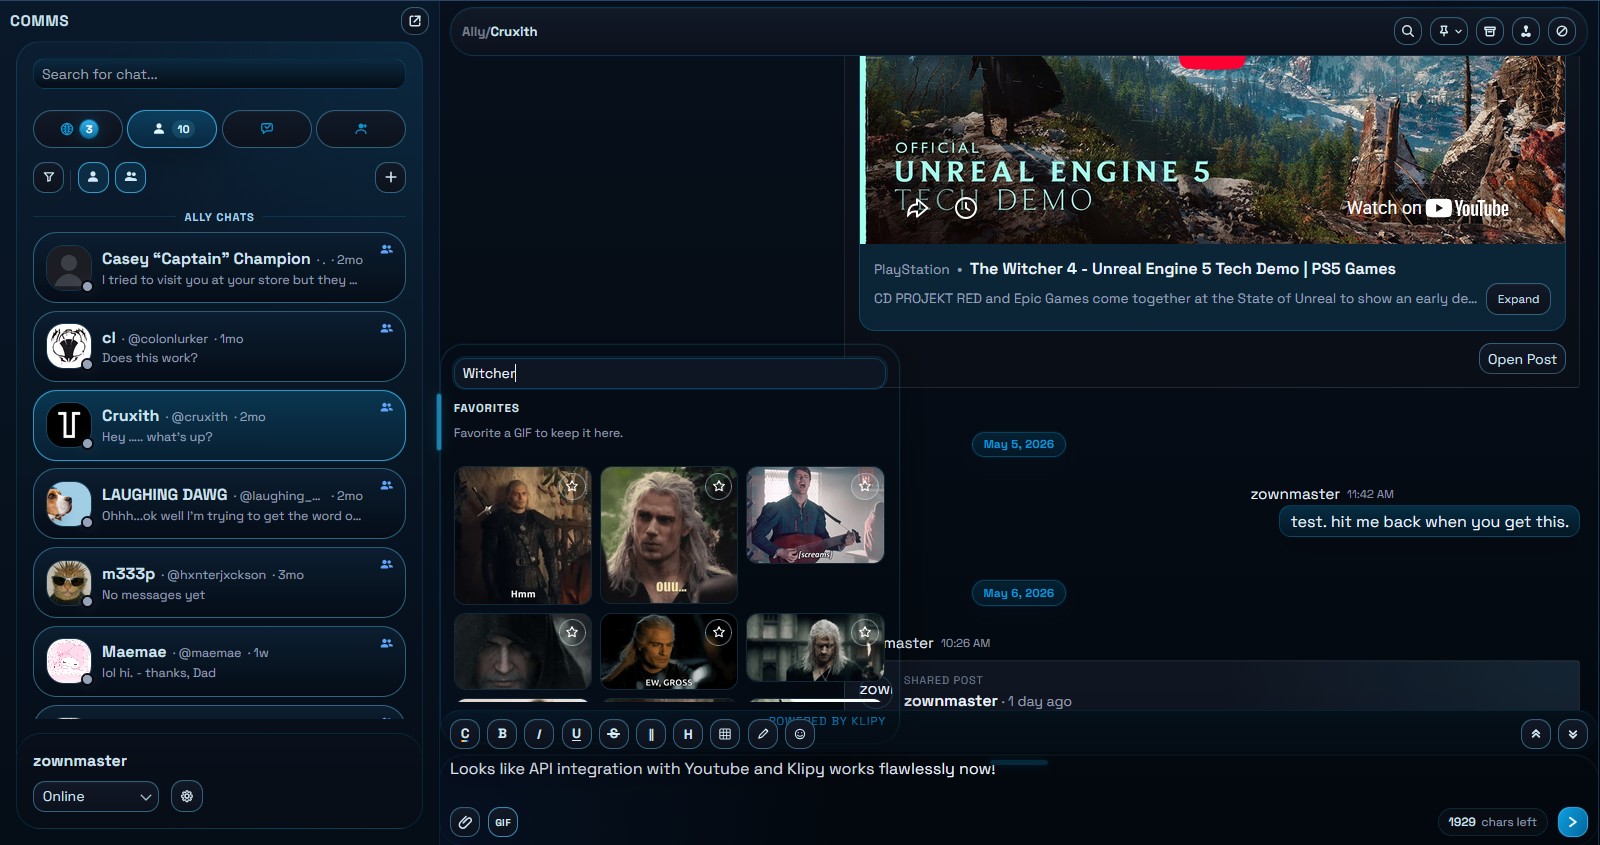
Task: Favorite the 'EW, GROSS' GIF star
Action: coord(719,632)
